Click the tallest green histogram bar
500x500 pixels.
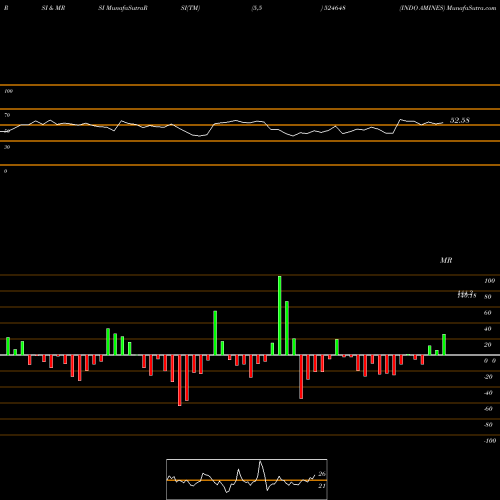(279, 315)
